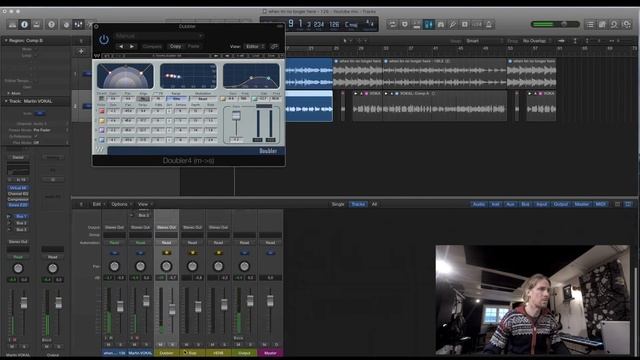640x360 pixels.
Task: Open the Library via the toolbar icon
Action: pos(13,24)
